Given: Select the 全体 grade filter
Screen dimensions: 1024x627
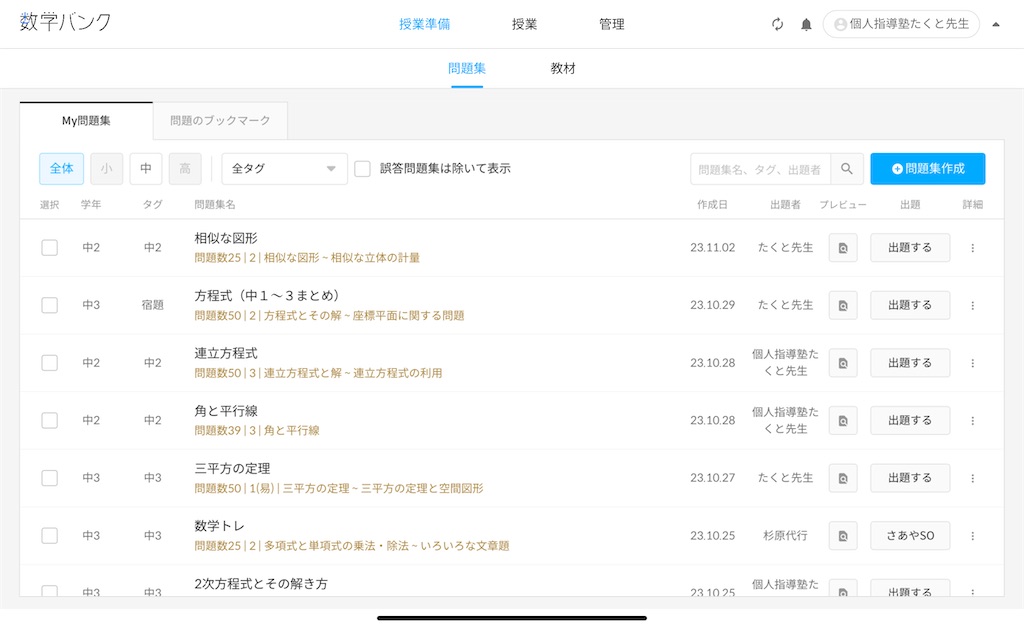Looking at the screenshot, I should click(x=61, y=169).
